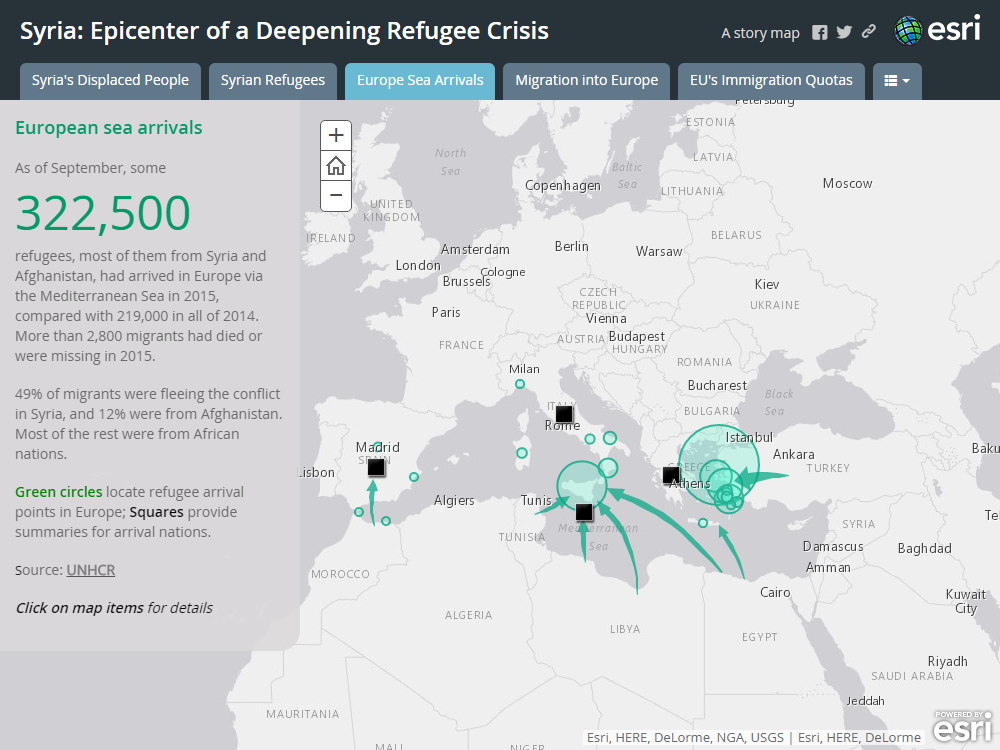The height and width of the screenshot is (750, 1000).
Task: Select the Migration into Europe tab
Action: click(x=586, y=81)
